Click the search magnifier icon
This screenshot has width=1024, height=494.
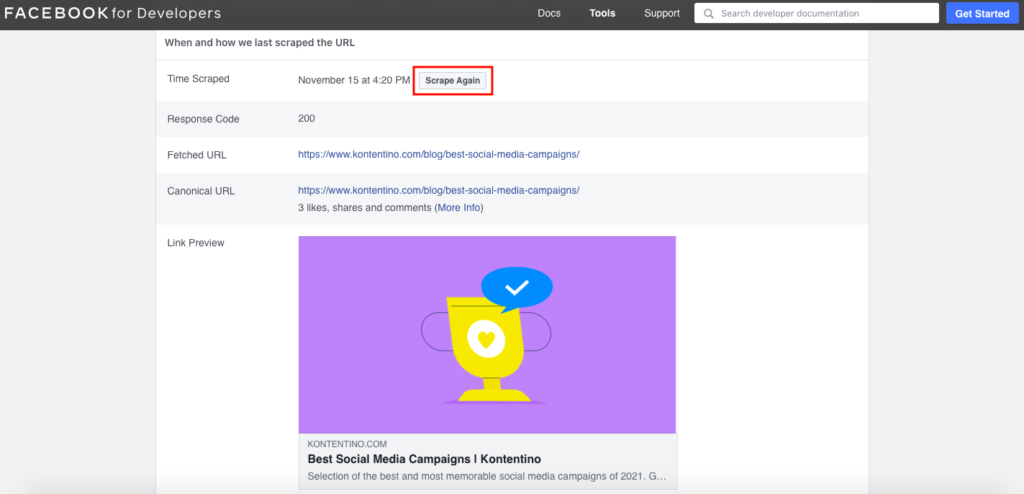click(708, 13)
